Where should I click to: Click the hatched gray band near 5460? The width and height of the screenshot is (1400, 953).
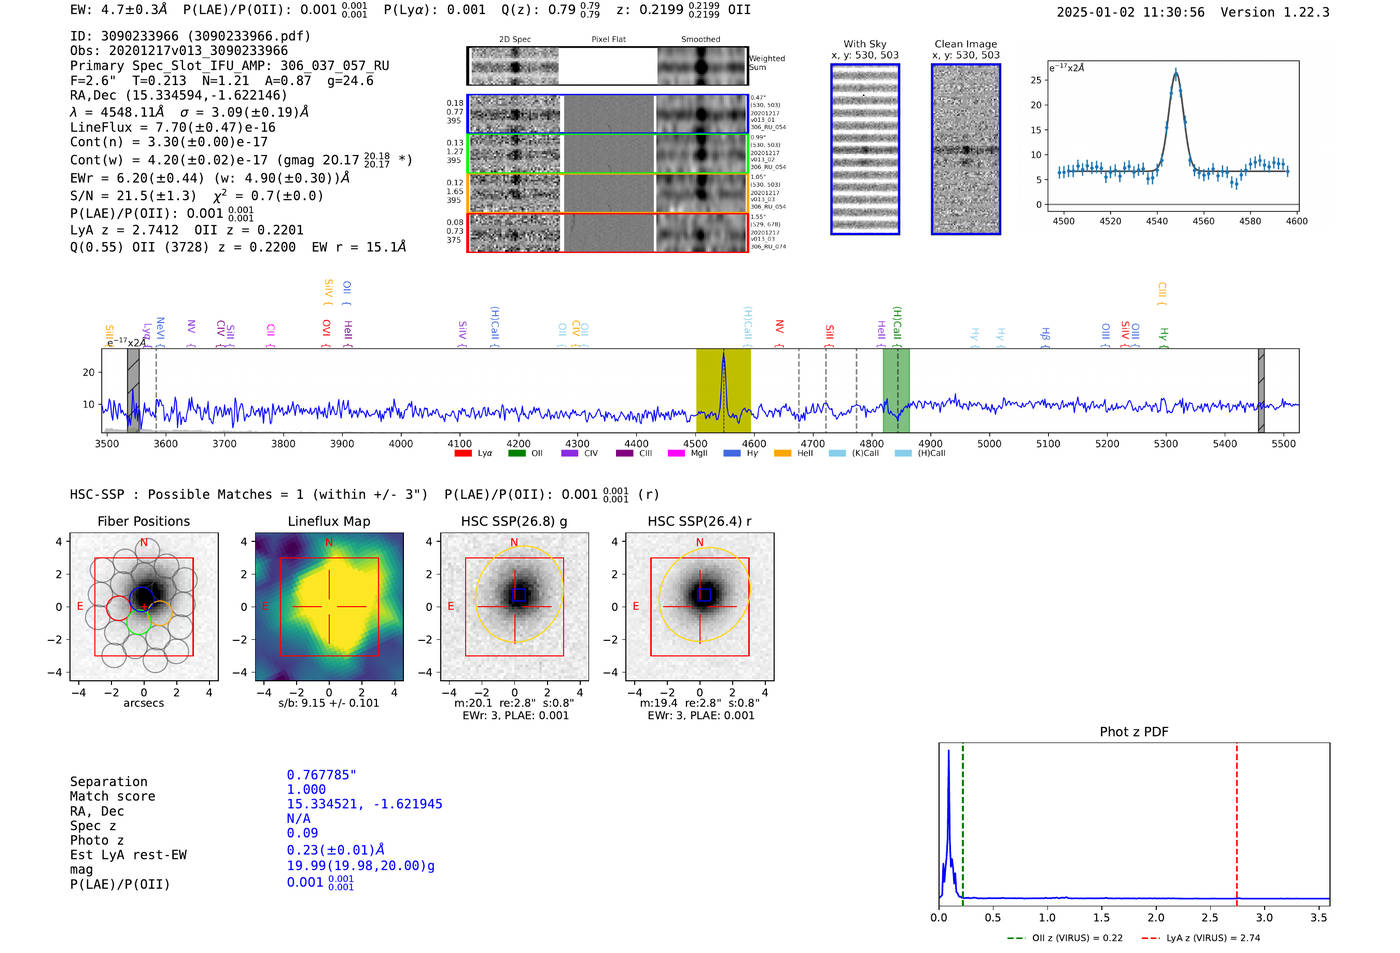1261,391
